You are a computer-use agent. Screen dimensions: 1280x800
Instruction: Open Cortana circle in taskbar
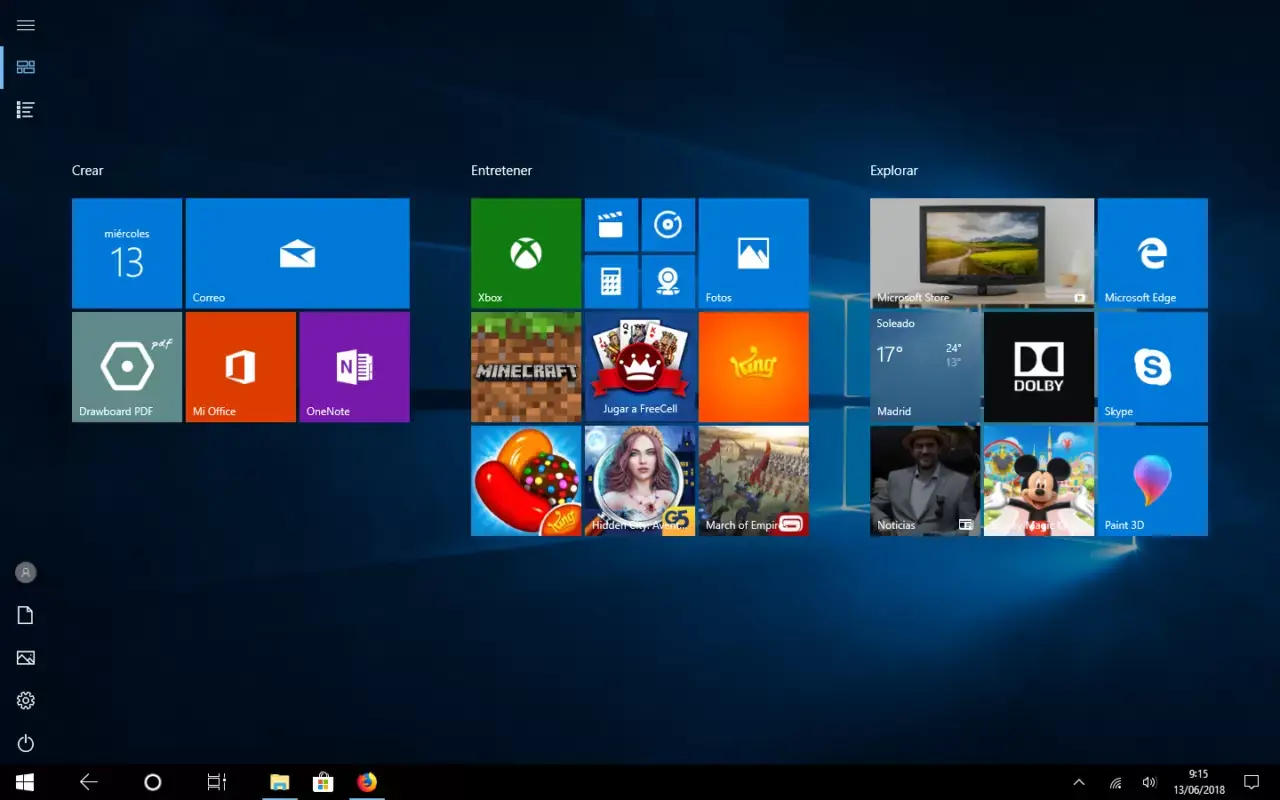153,782
